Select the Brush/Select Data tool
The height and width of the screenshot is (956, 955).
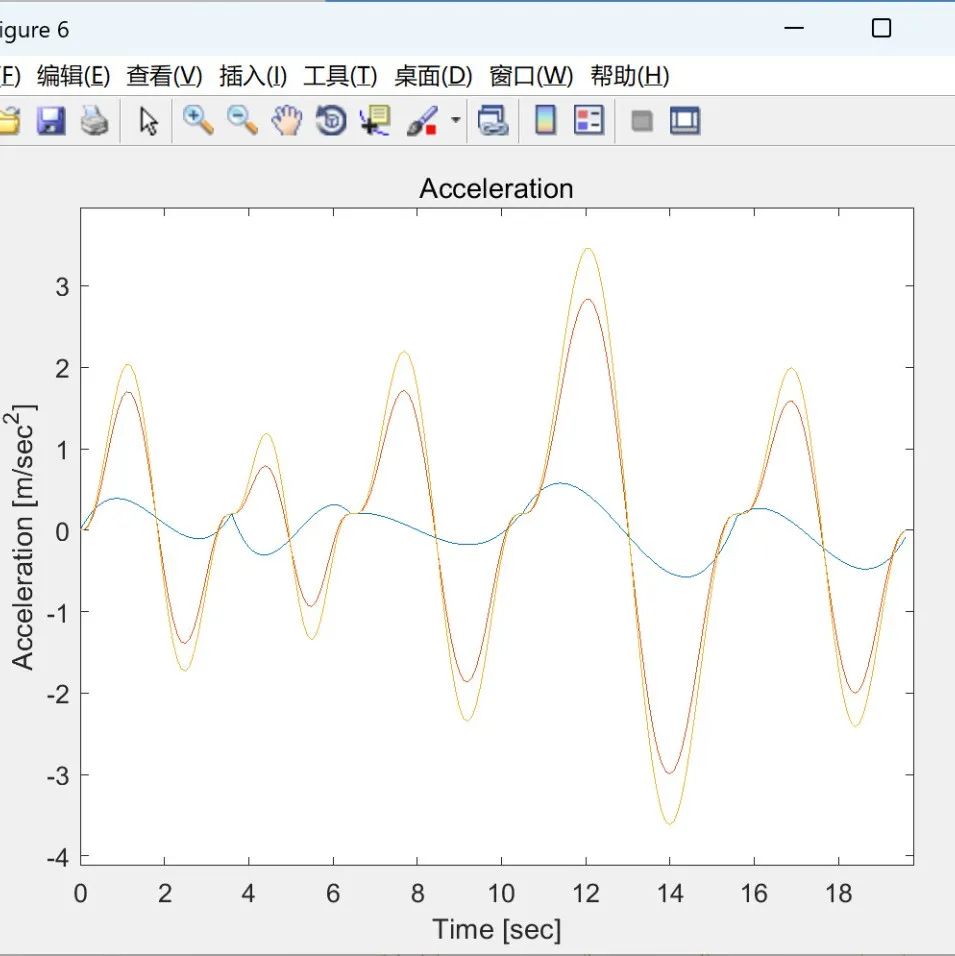[x=422, y=120]
